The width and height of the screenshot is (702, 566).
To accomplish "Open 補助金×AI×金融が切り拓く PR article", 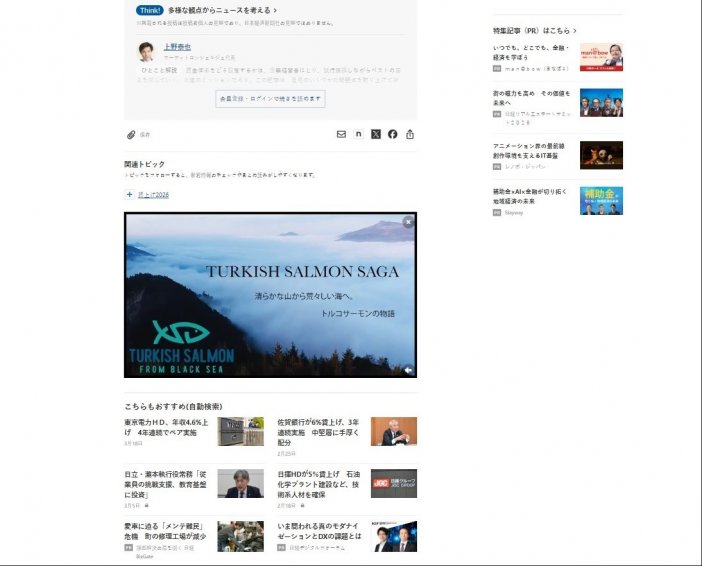I will [x=530, y=196].
